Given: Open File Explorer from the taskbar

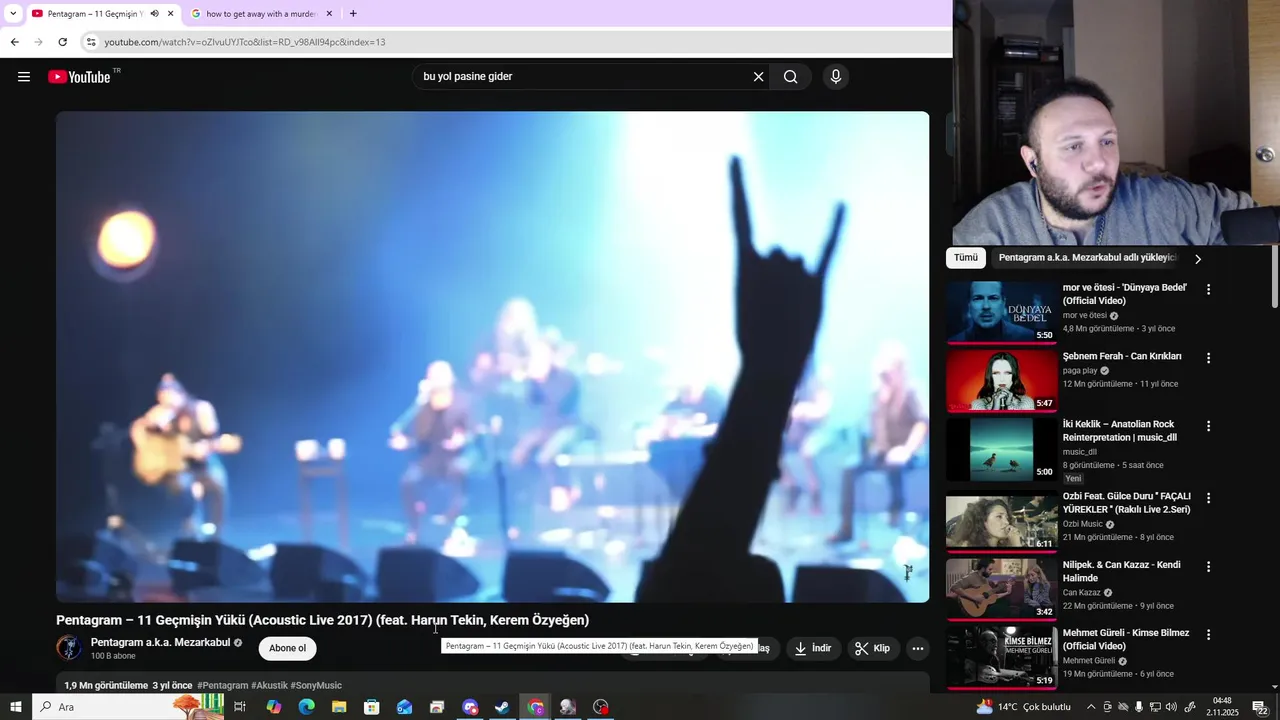Looking at the screenshot, I should [x=339, y=707].
